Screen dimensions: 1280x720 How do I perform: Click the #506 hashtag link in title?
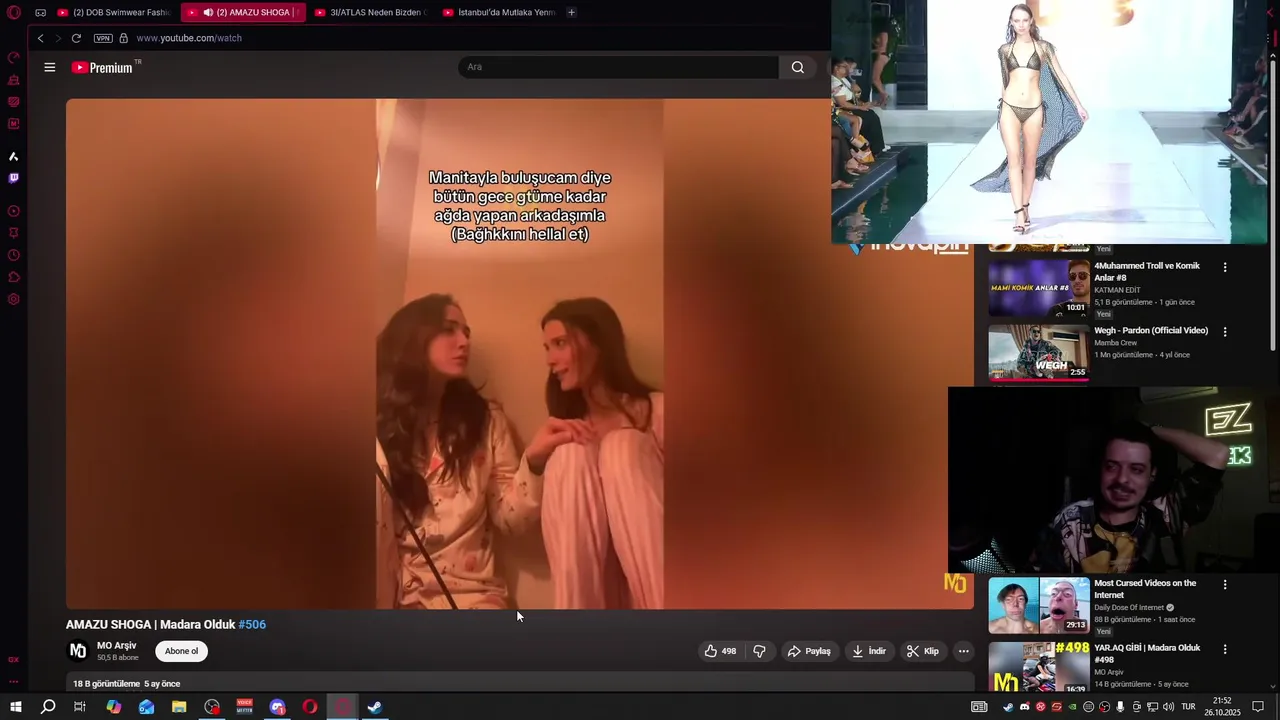(x=252, y=624)
